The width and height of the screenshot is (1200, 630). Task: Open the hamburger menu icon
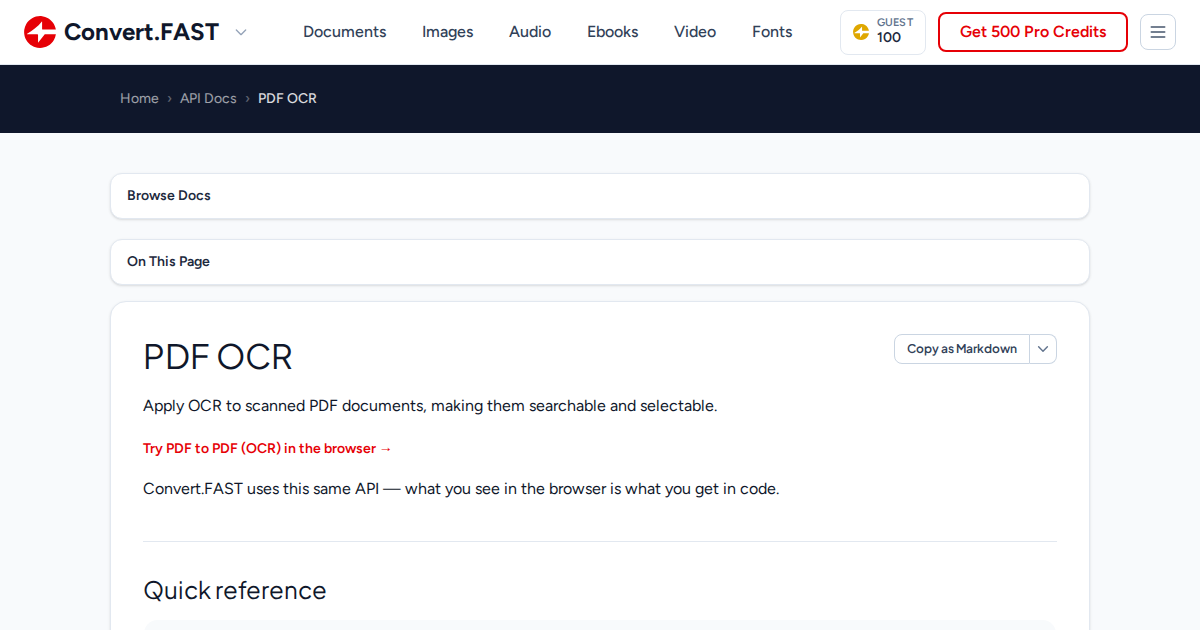(1158, 32)
